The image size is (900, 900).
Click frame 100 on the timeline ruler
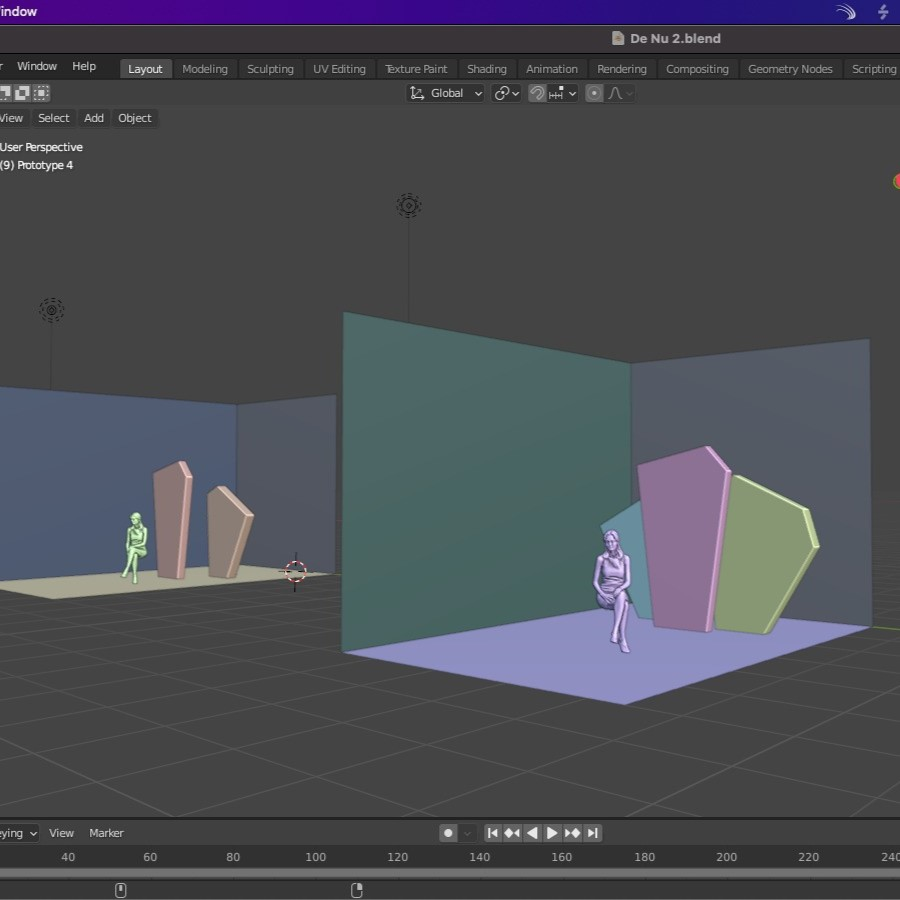[316, 857]
